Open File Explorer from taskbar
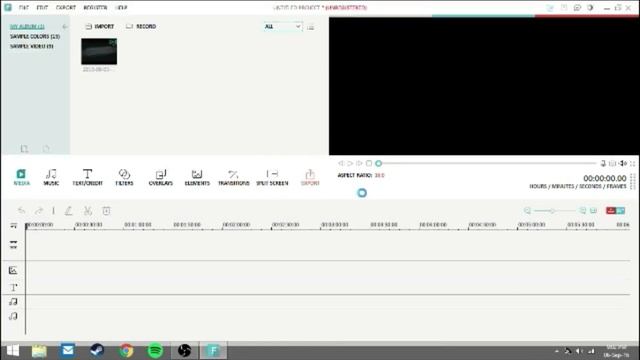The image size is (640, 360). coord(39,351)
